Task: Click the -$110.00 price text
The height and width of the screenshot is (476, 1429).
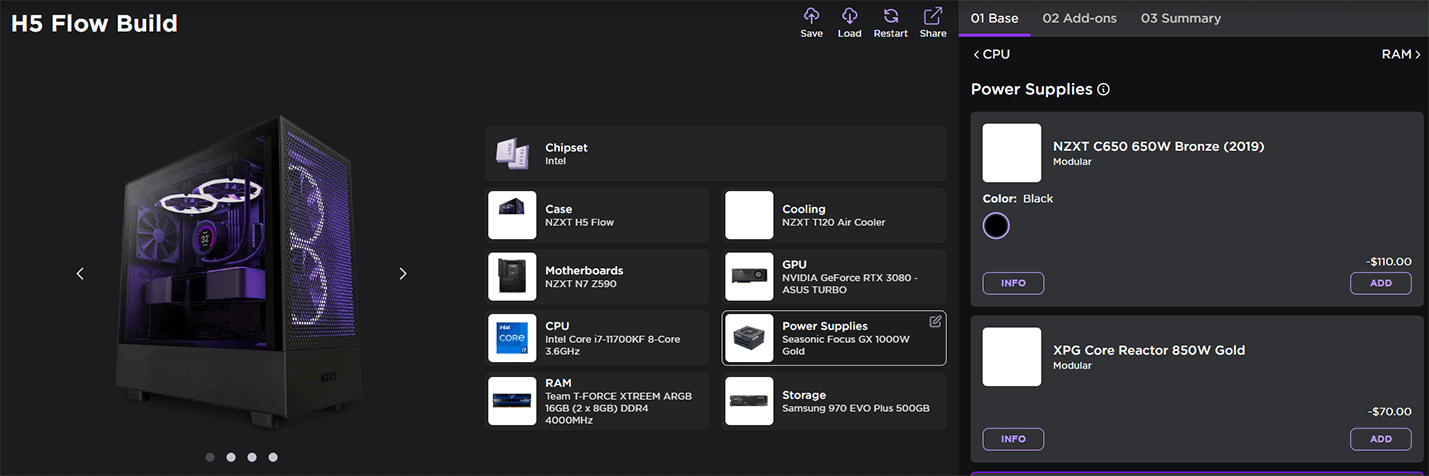Action: [x=1388, y=262]
